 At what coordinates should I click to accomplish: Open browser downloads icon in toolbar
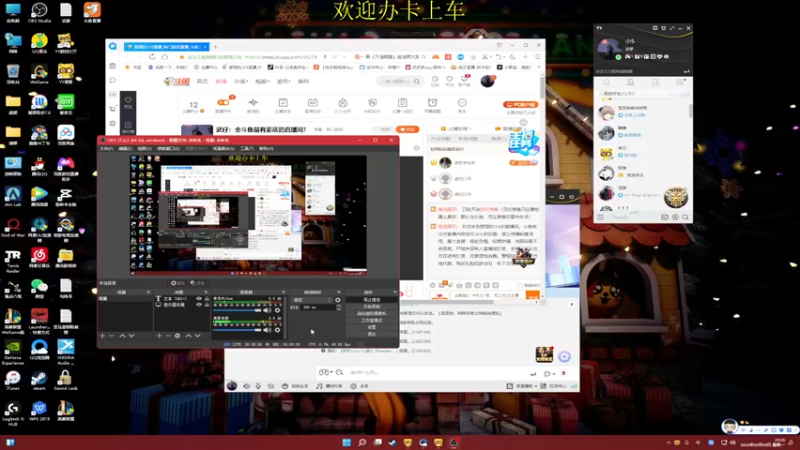(473, 57)
